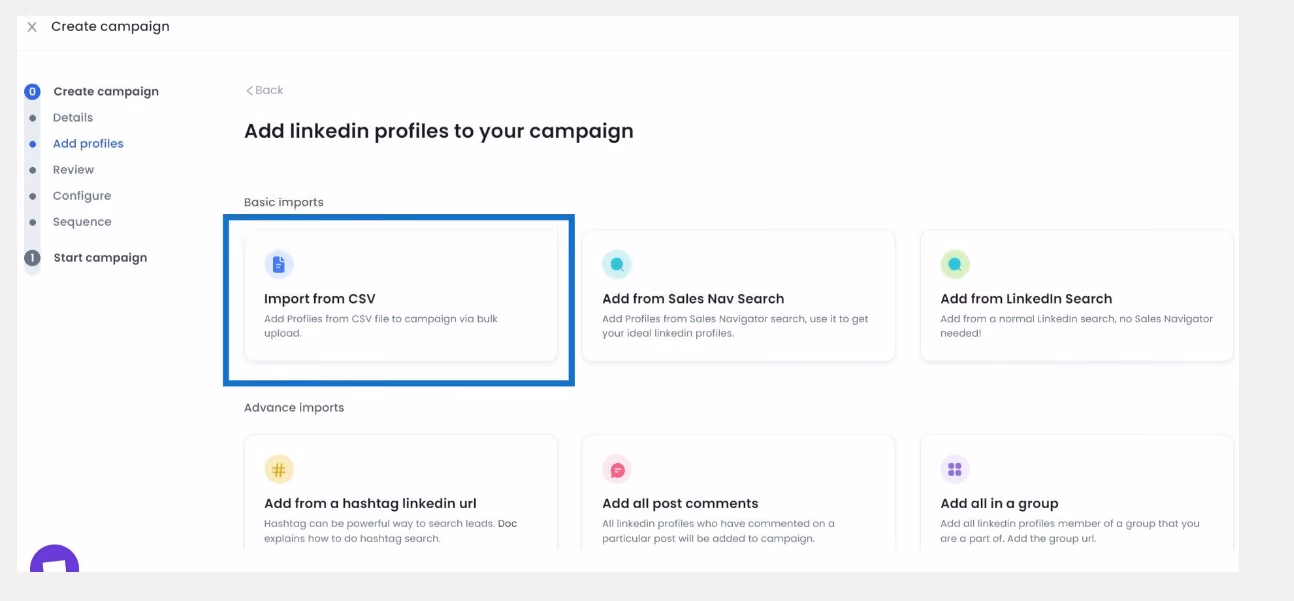Jump to the Review step

point(73,169)
